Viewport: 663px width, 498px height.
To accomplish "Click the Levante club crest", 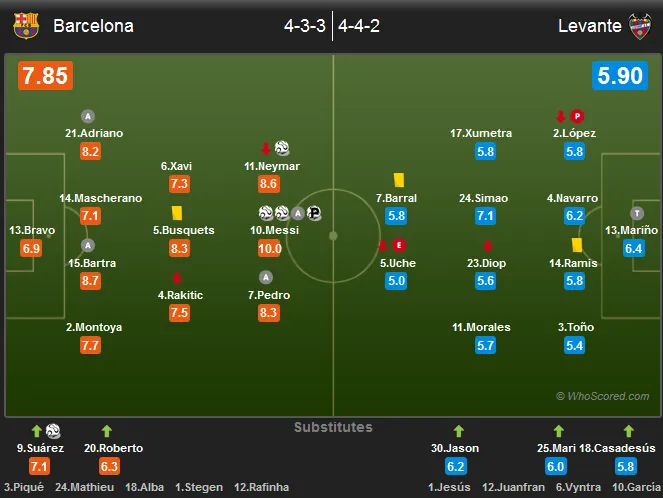I will [639, 26].
